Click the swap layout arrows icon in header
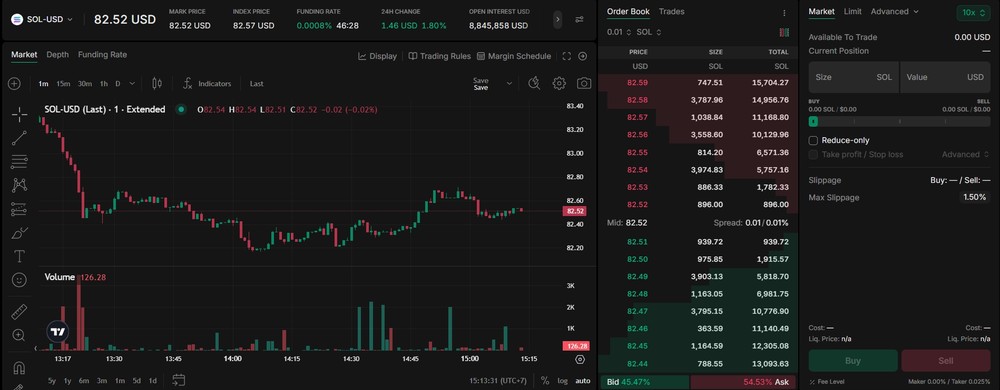This screenshot has height=390, width=1000. tap(579, 19)
